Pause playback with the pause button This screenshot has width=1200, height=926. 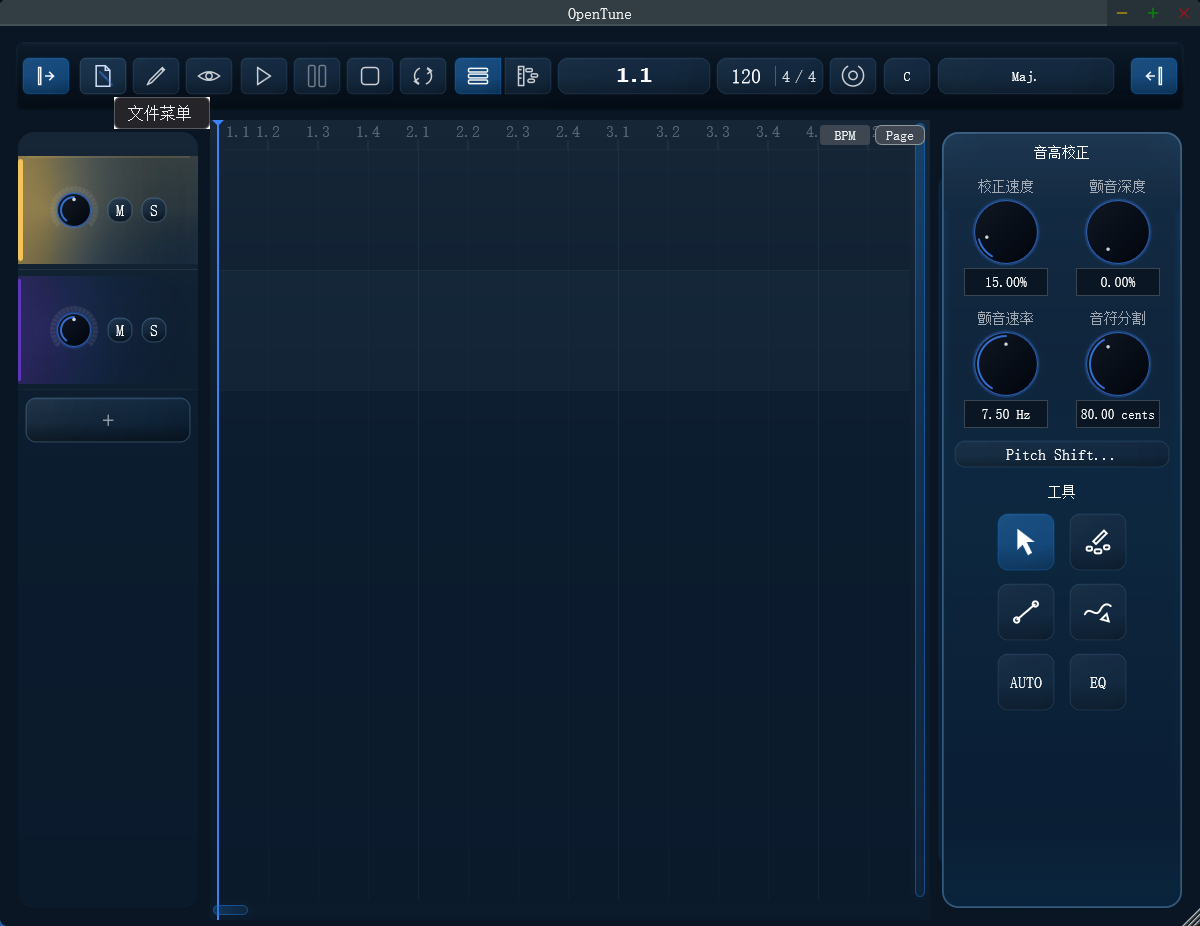(x=317, y=76)
